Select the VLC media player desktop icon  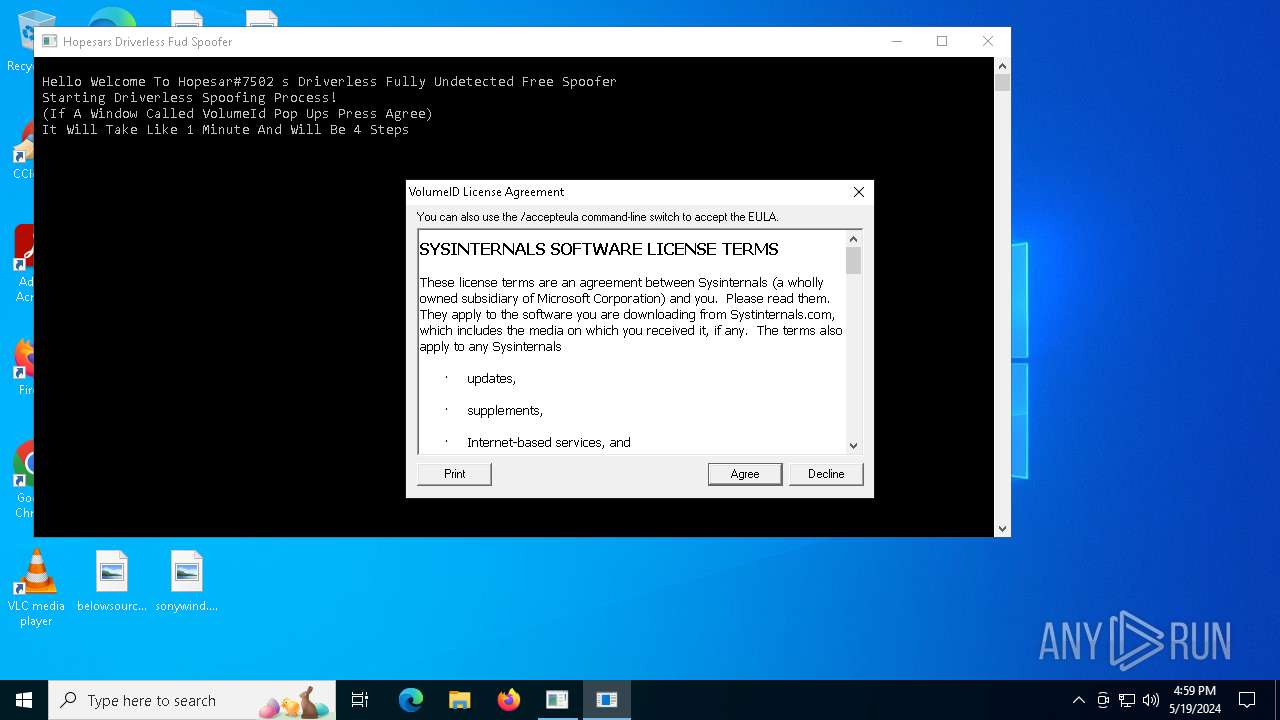36,588
